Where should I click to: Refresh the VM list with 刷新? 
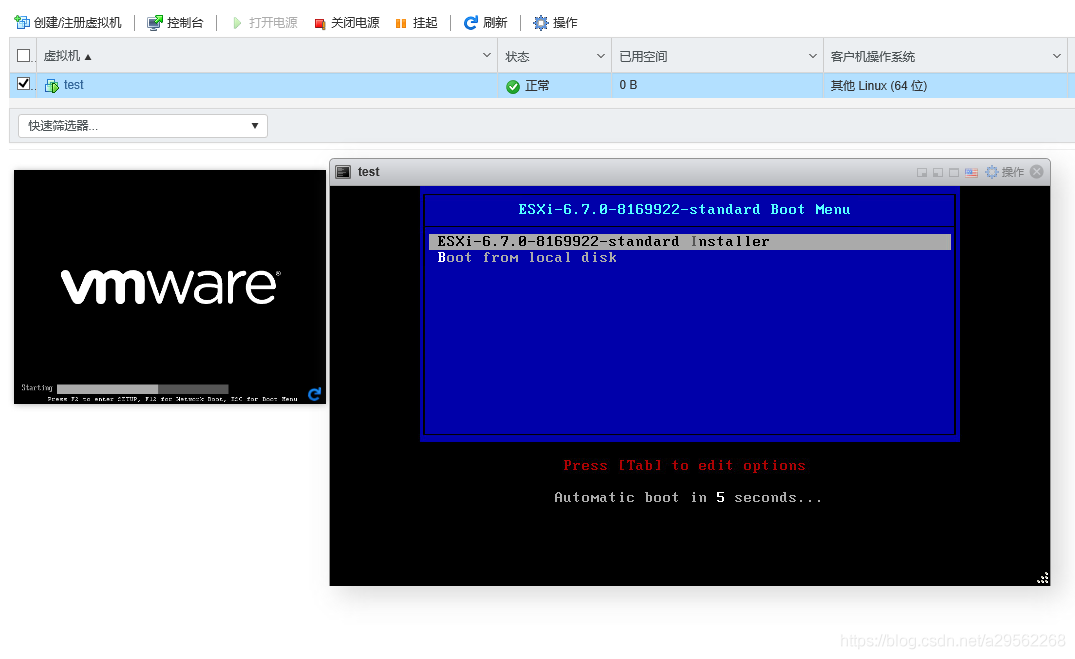pyautogui.click(x=485, y=22)
